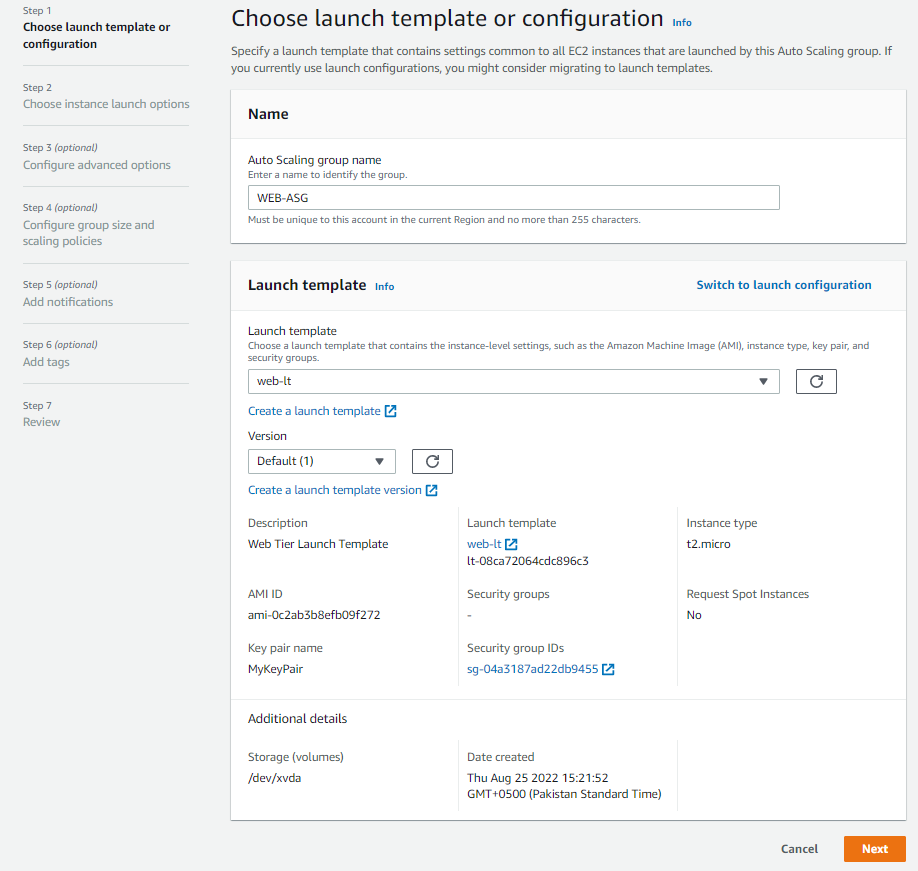Select the Request Spot Instances value No
This screenshot has height=871, width=918.
(694, 615)
